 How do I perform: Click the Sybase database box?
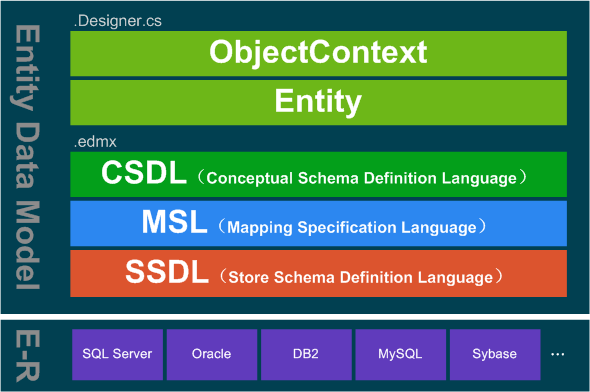coord(495,354)
